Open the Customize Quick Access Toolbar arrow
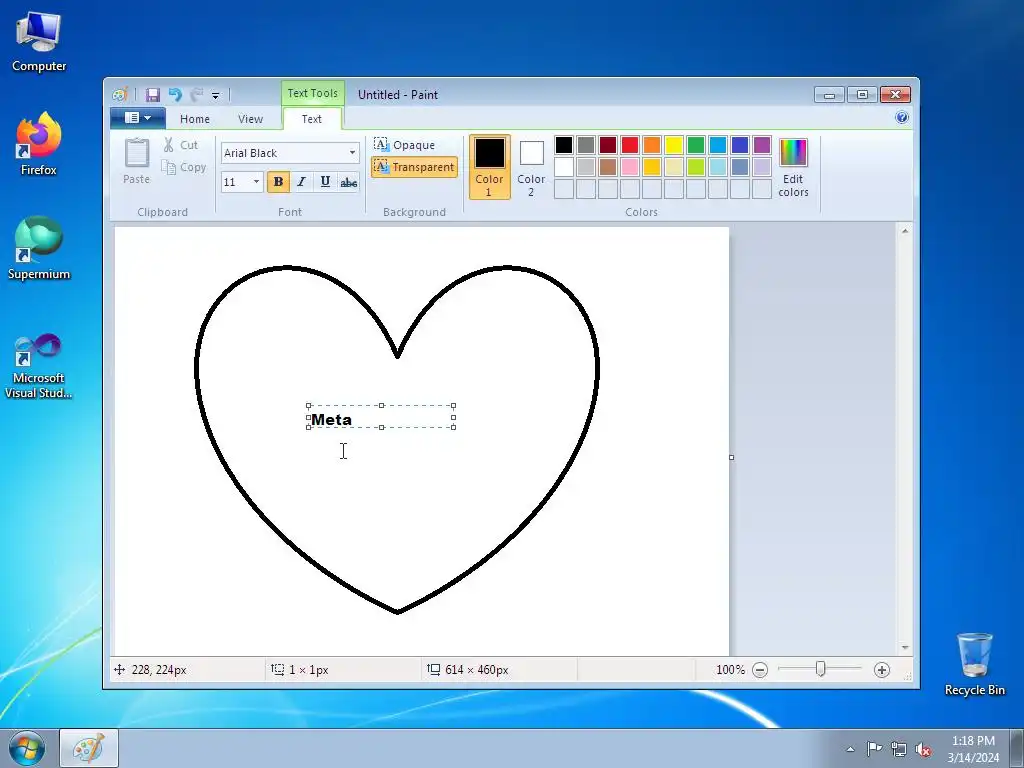The image size is (1024, 768). point(216,95)
